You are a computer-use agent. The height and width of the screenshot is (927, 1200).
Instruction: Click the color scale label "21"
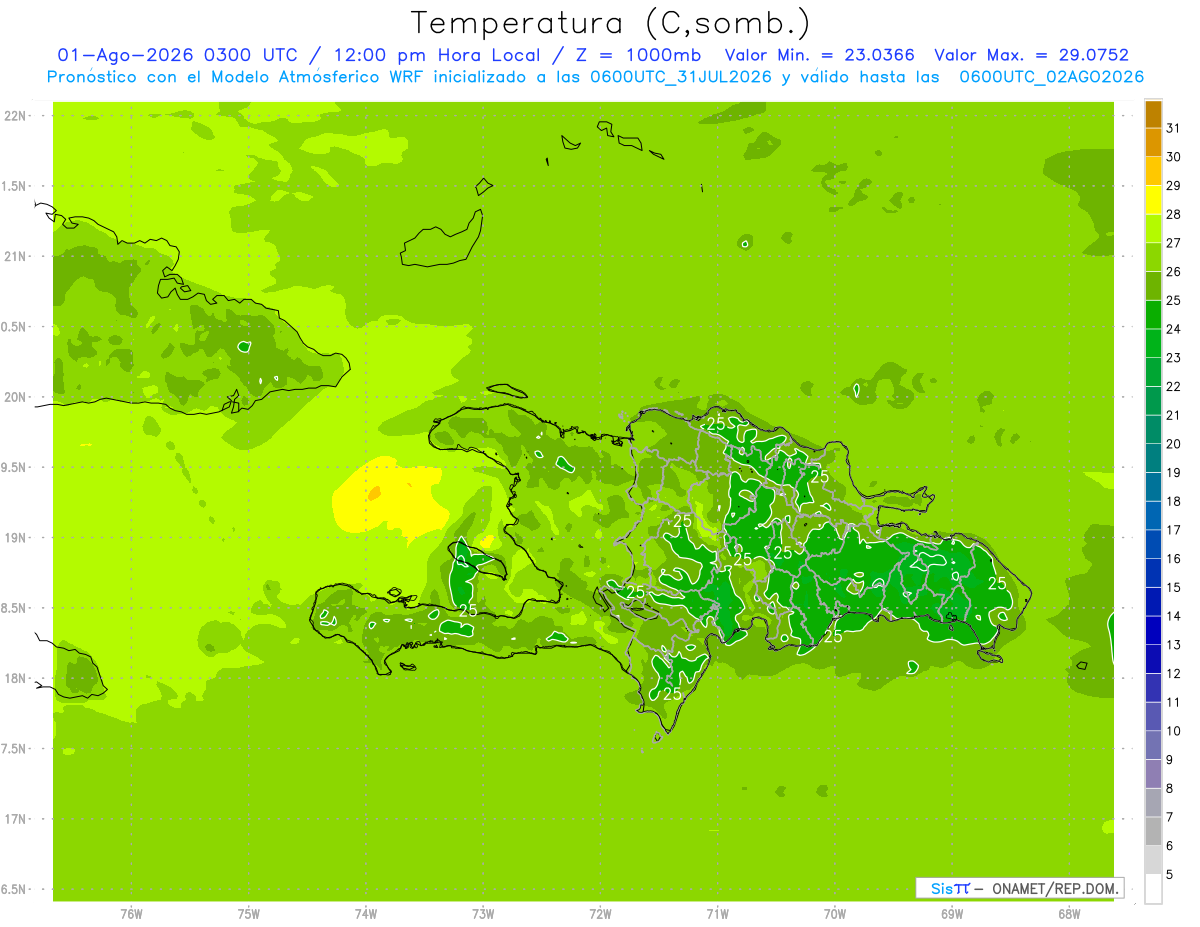pos(1174,415)
